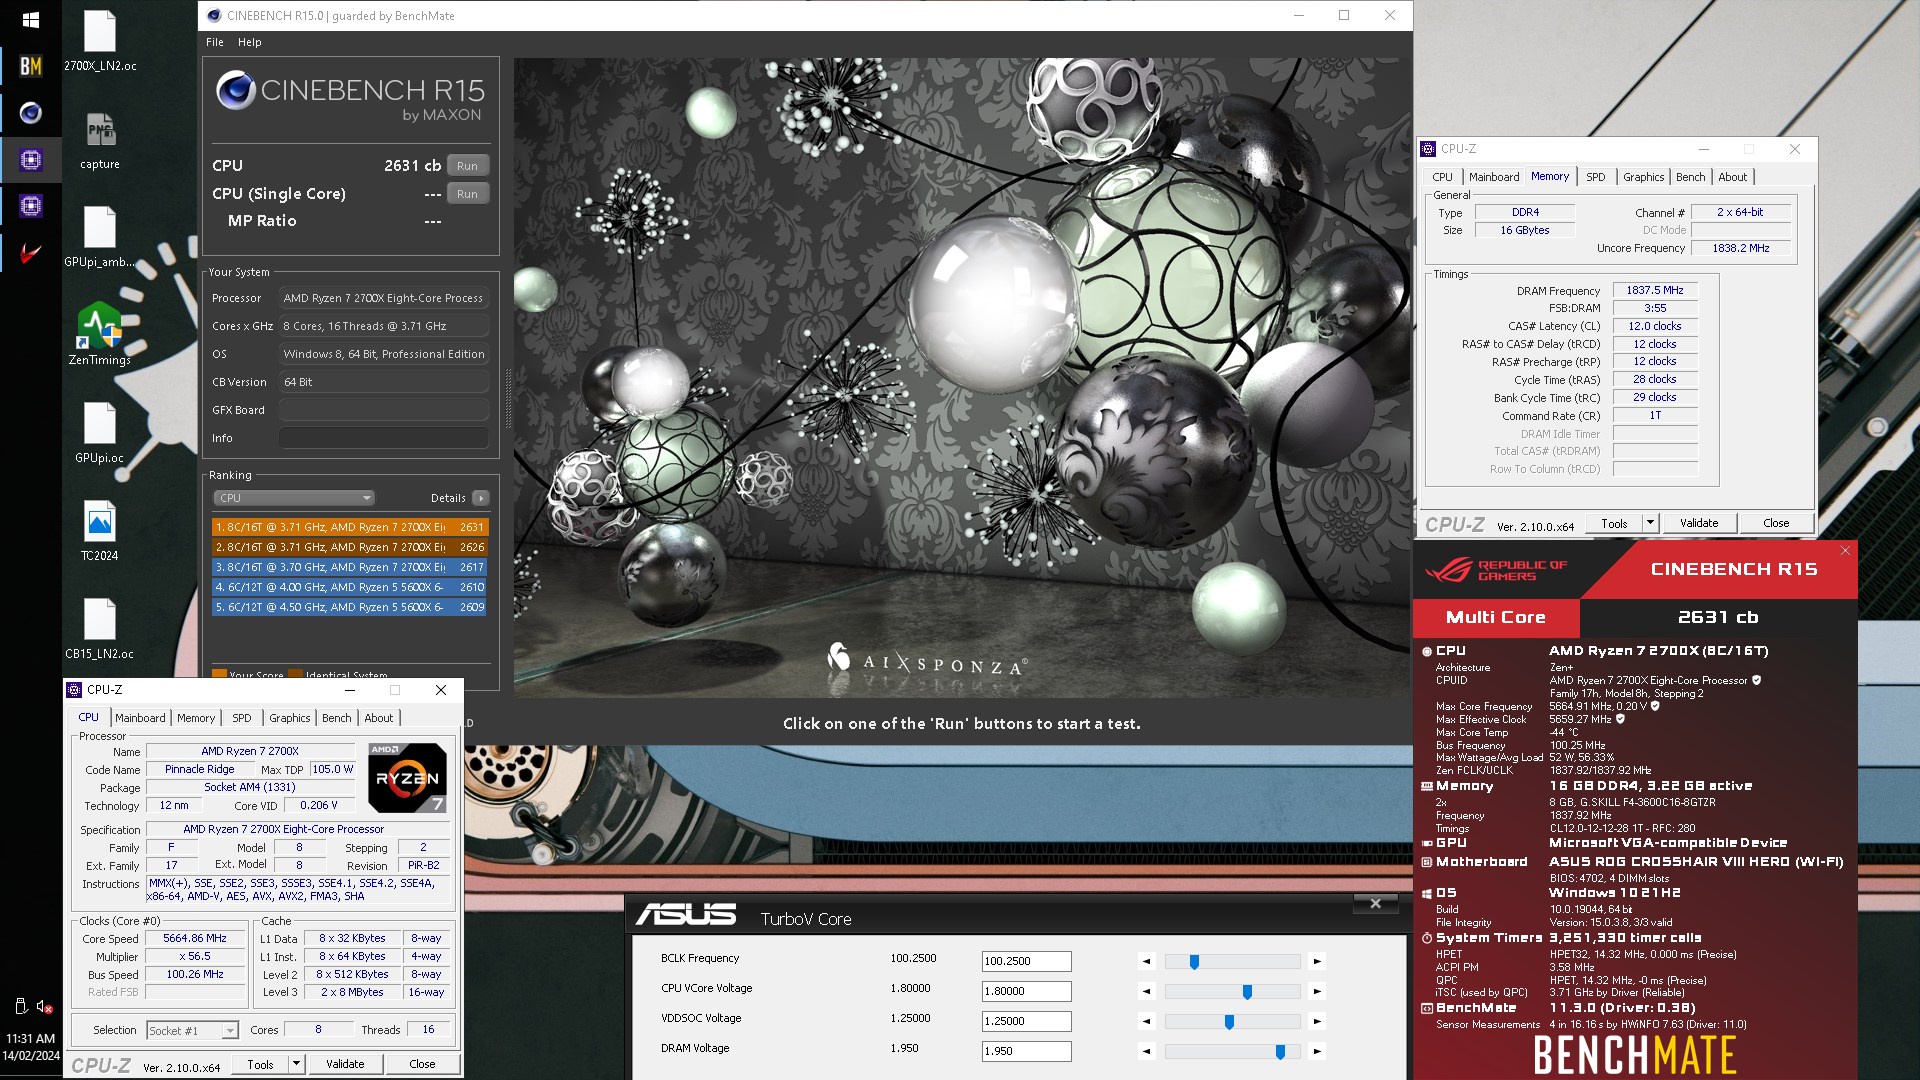Open the BenchMate taskbar icon
Screen dimensions: 1920x1080
pyautogui.click(x=30, y=66)
